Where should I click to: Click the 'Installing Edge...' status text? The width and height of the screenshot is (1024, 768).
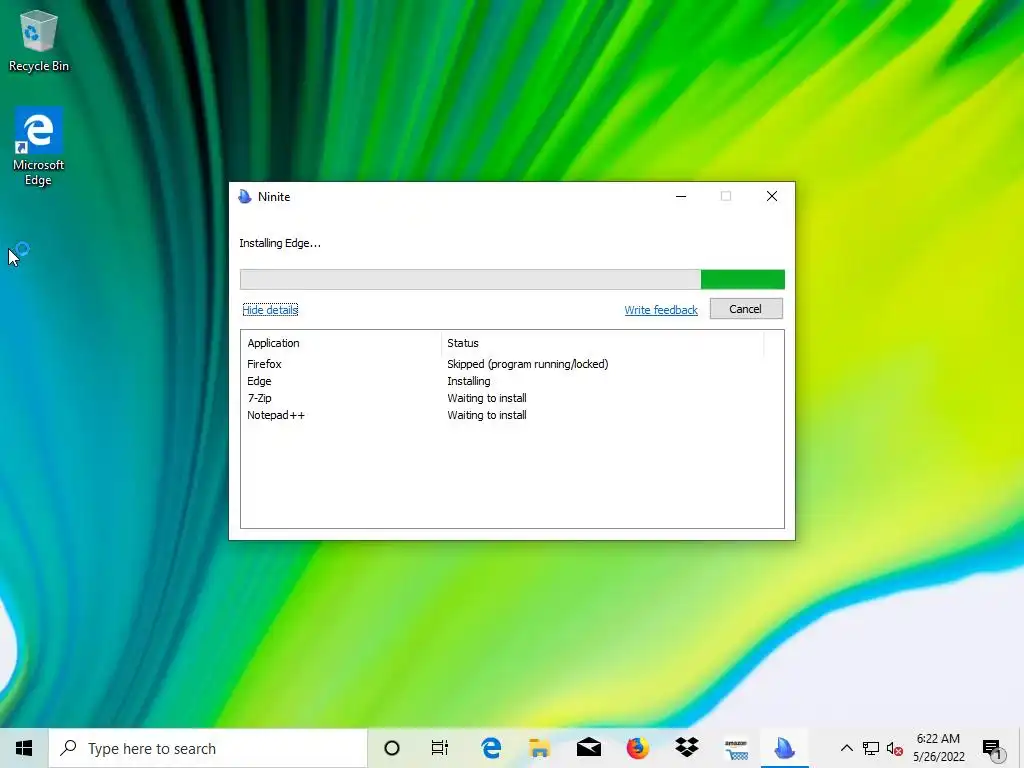click(x=280, y=243)
